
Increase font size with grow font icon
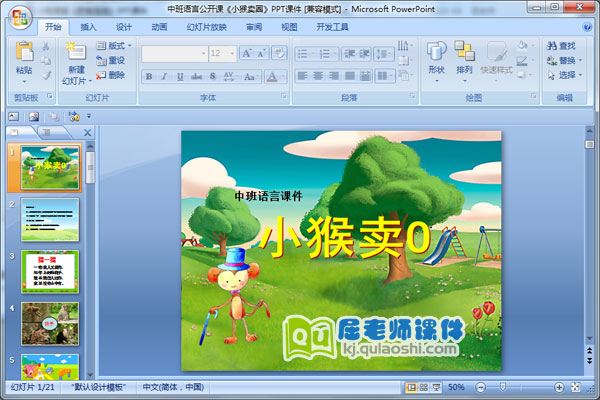click(246, 53)
